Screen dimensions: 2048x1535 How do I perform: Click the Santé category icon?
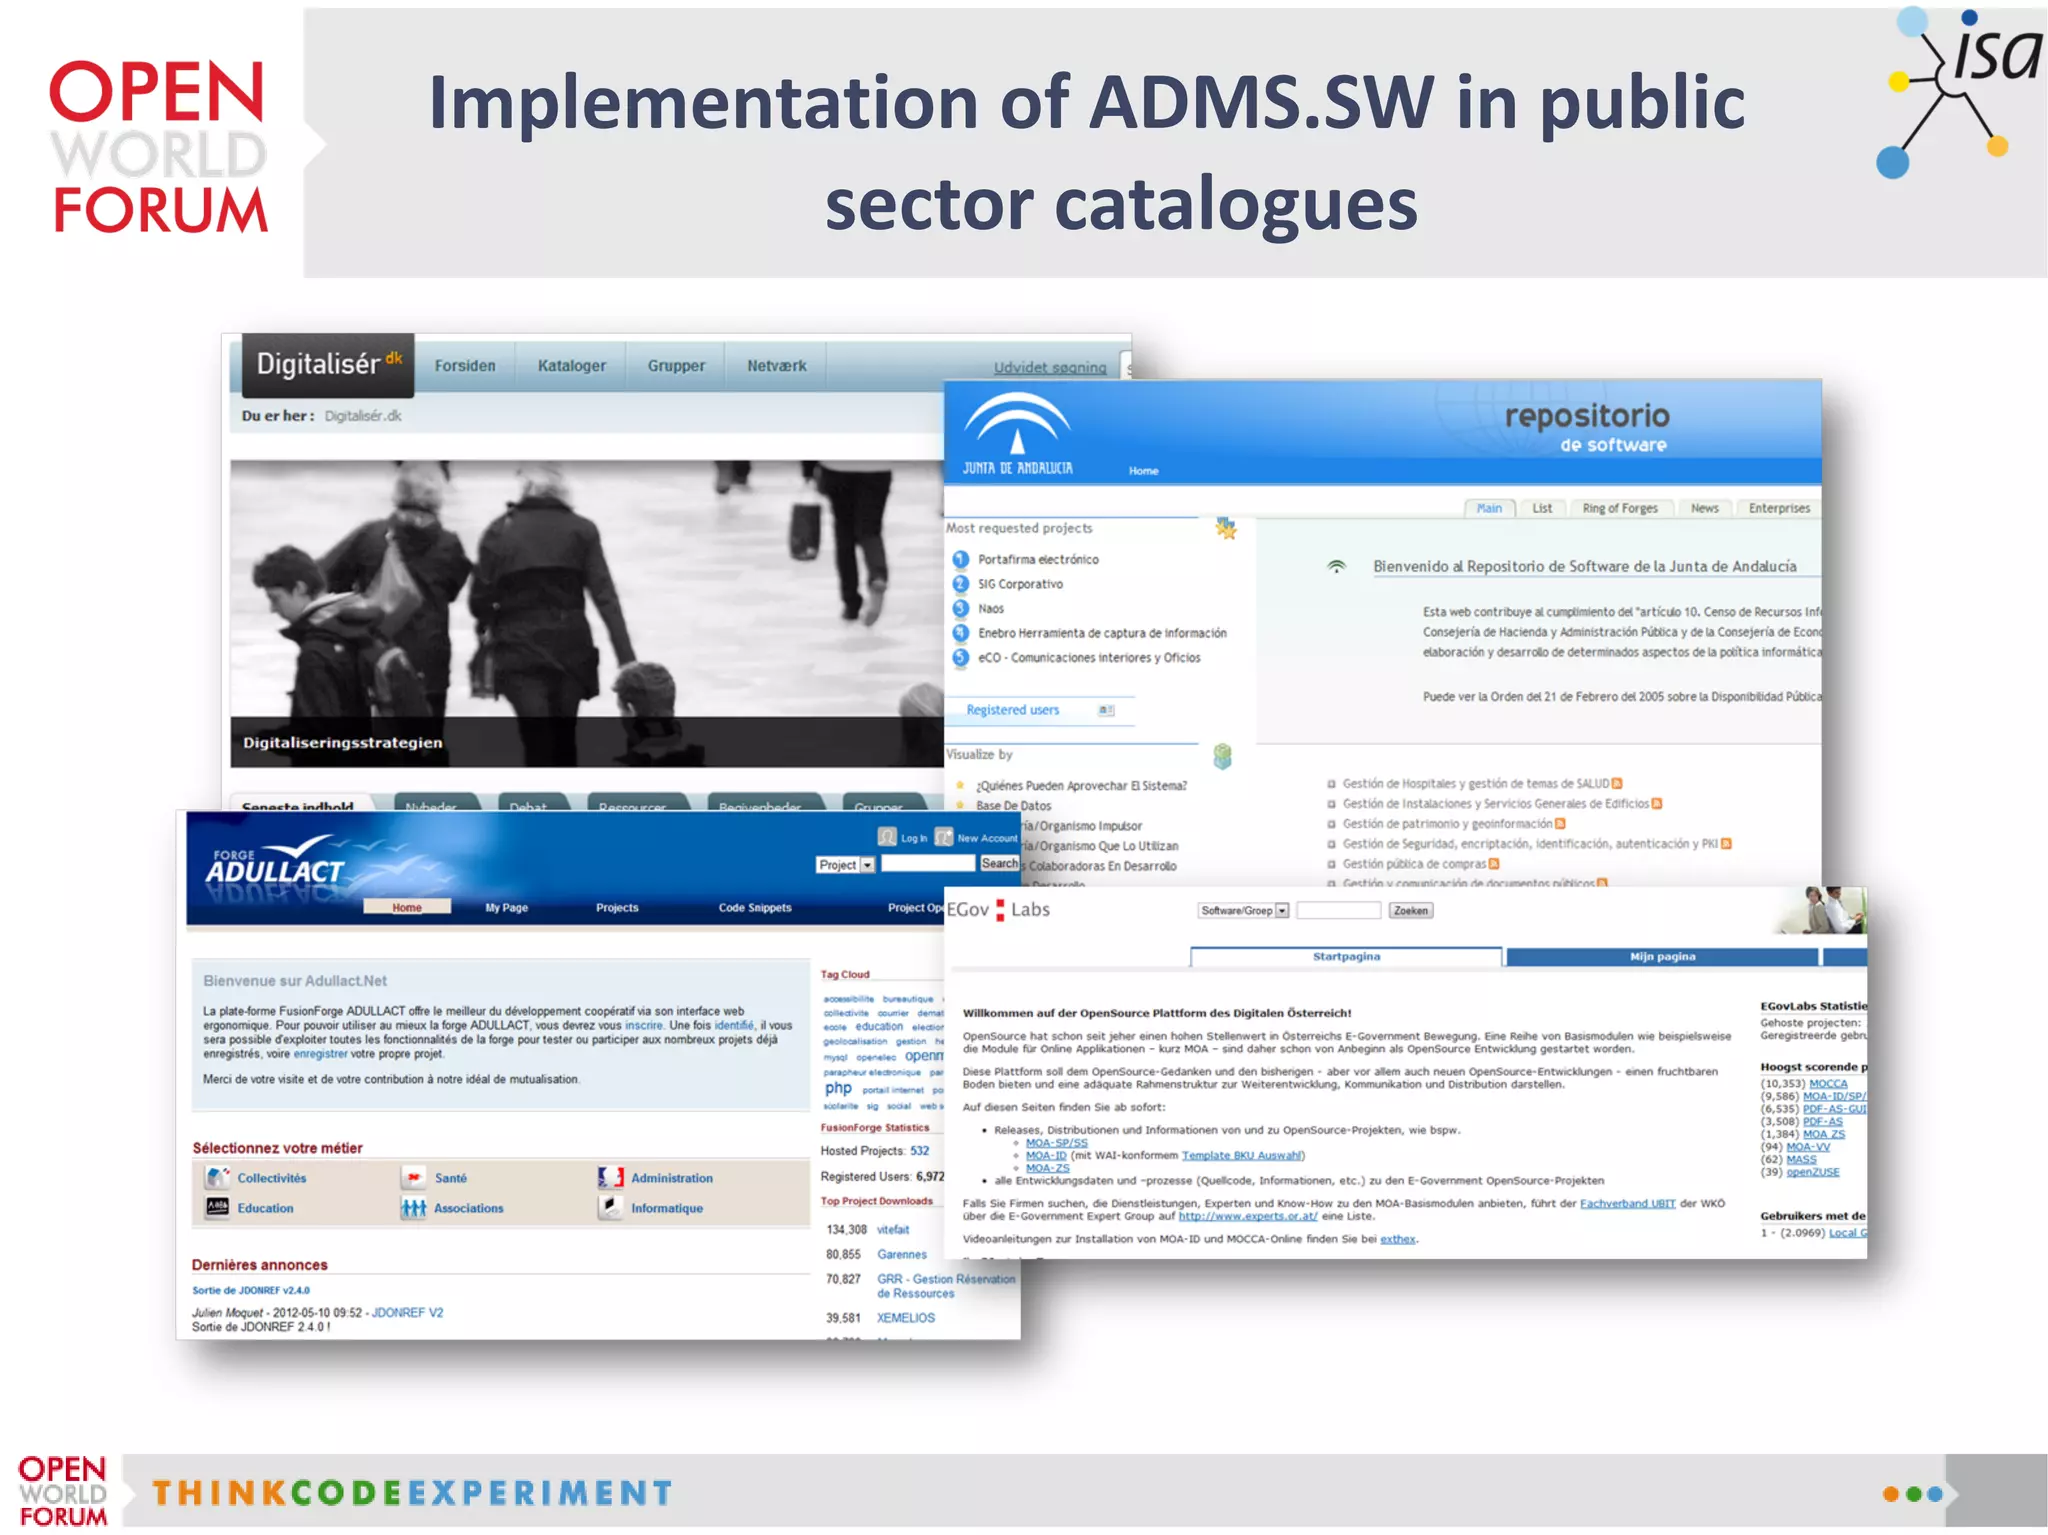pyautogui.click(x=413, y=1177)
